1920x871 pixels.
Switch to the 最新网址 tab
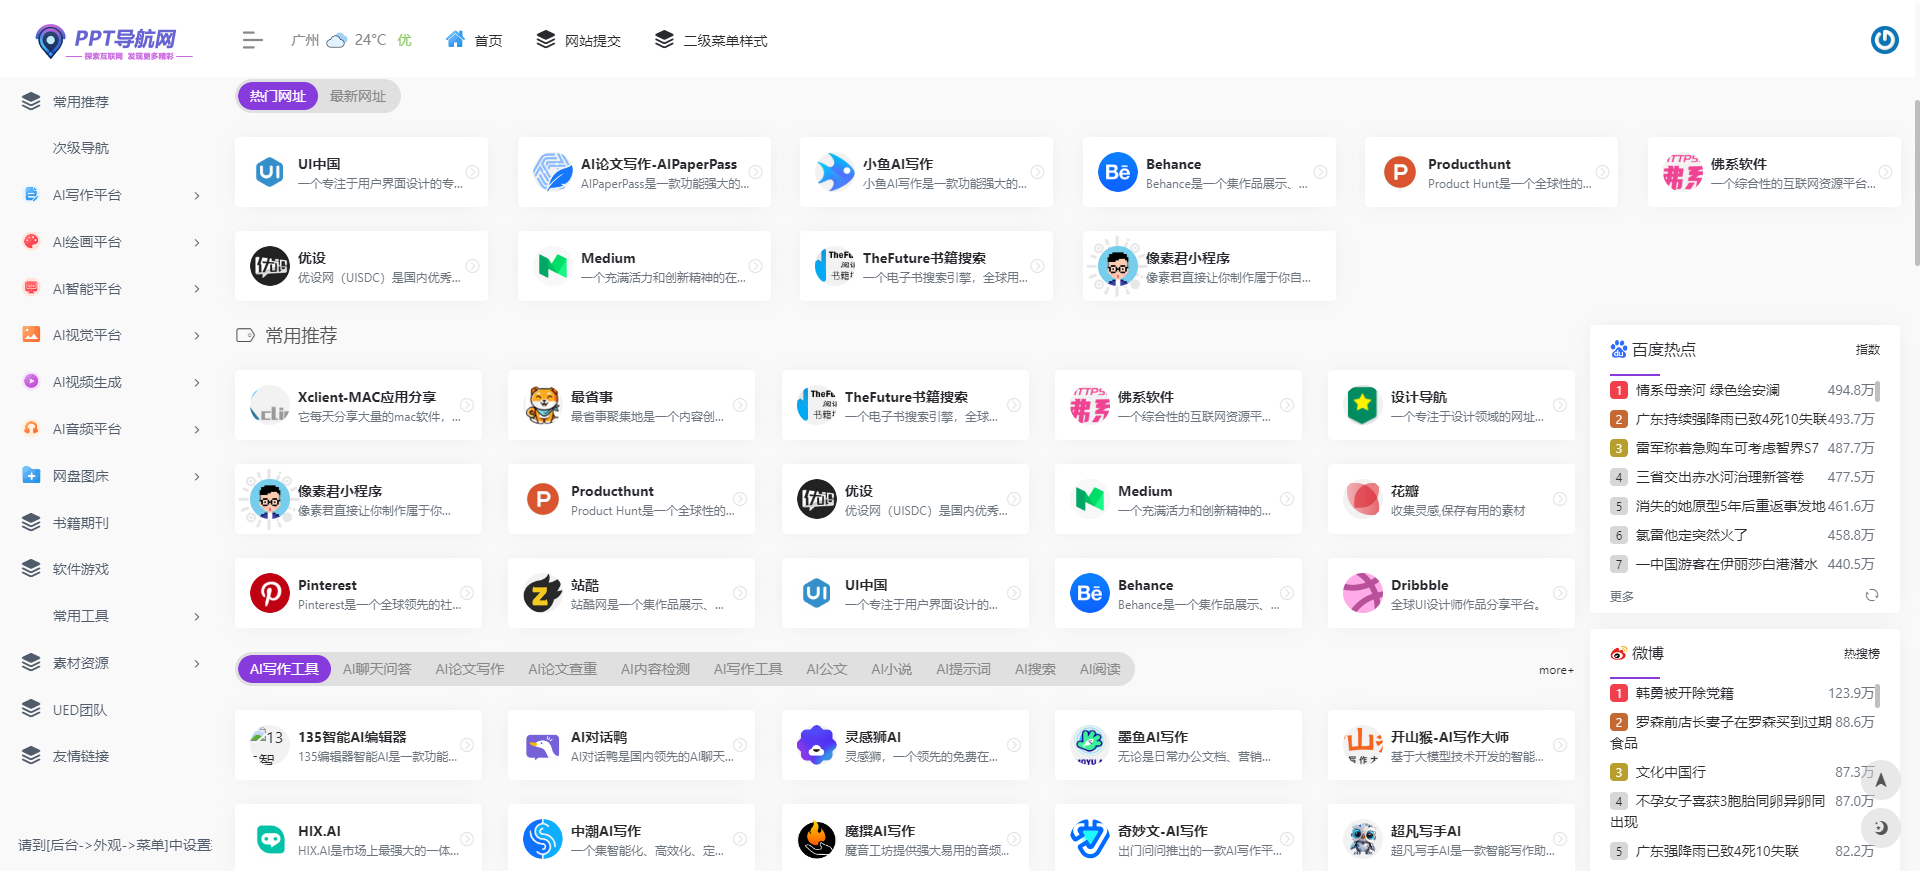[x=358, y=96]
